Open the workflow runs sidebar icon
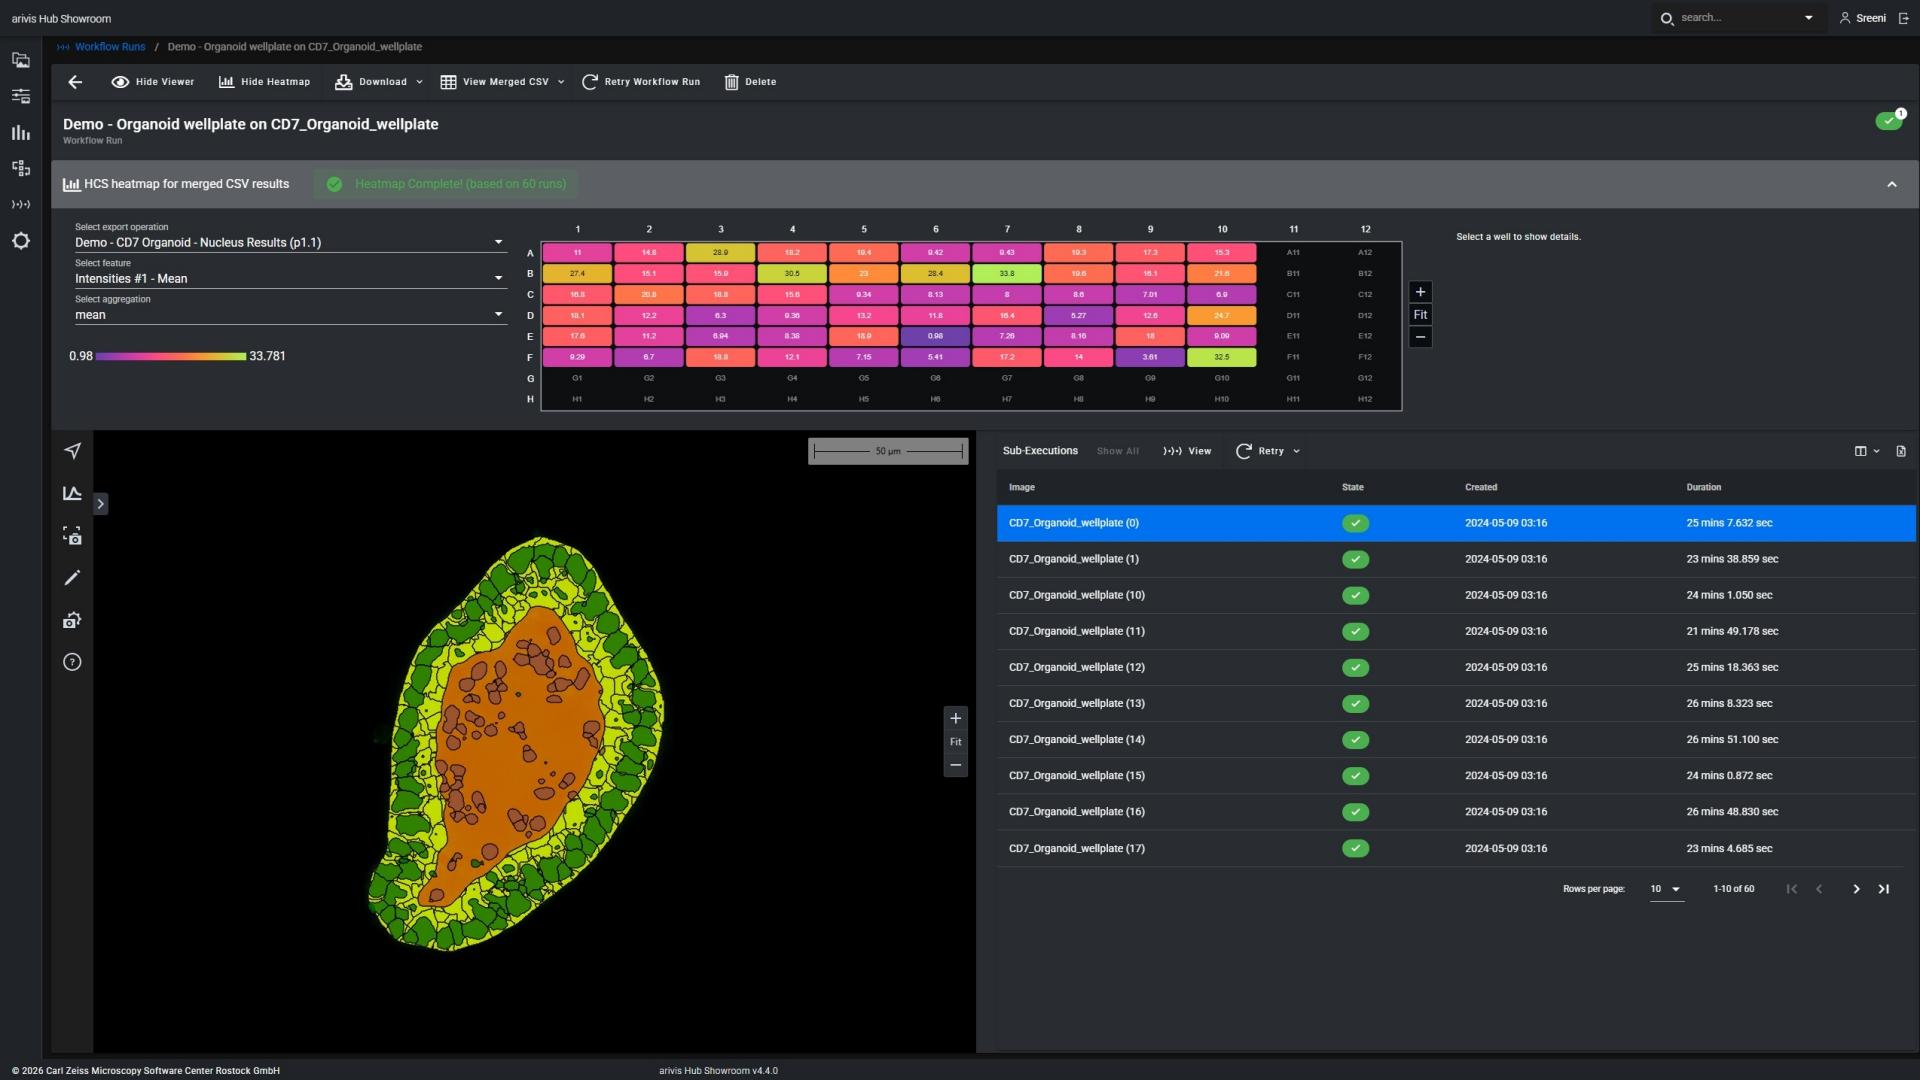The width and height of the screenshot is (1920, 1080). point(21,204)
